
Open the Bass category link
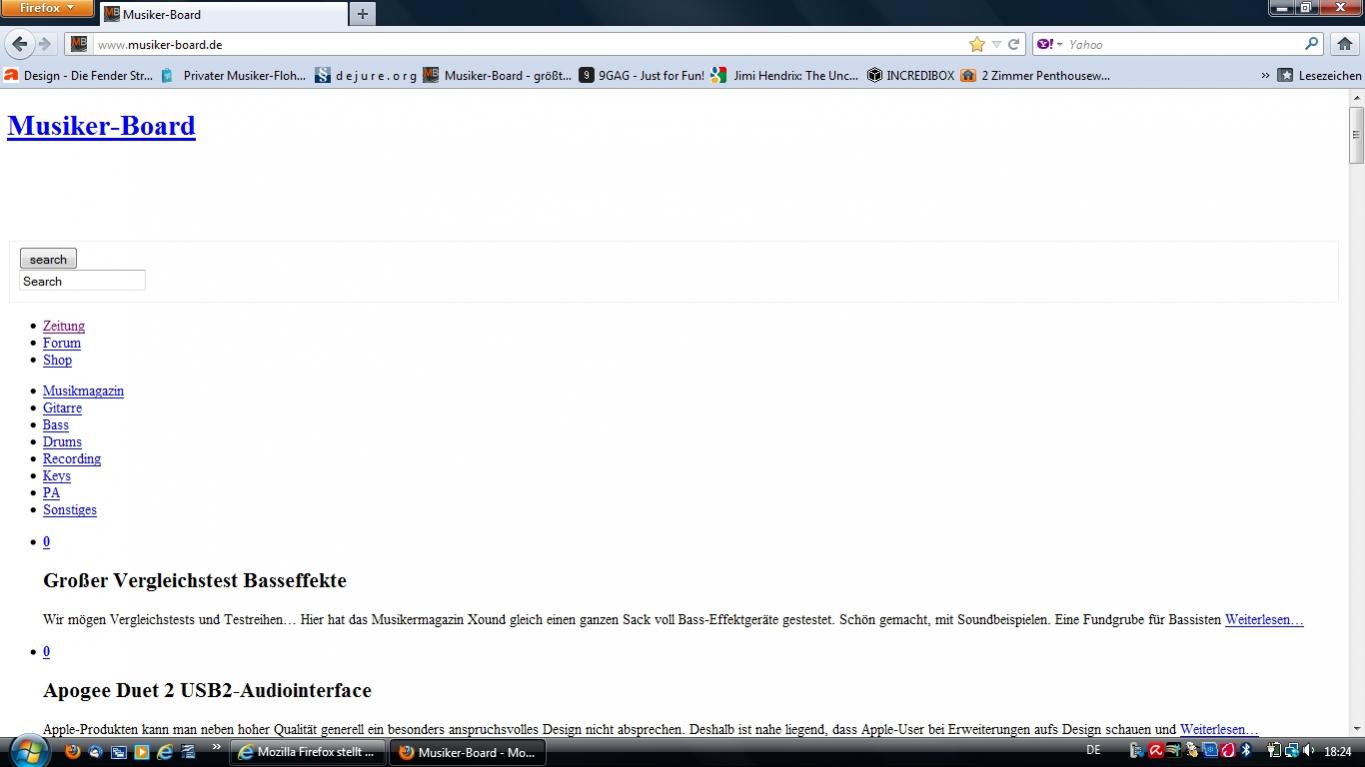coord(56,425)
